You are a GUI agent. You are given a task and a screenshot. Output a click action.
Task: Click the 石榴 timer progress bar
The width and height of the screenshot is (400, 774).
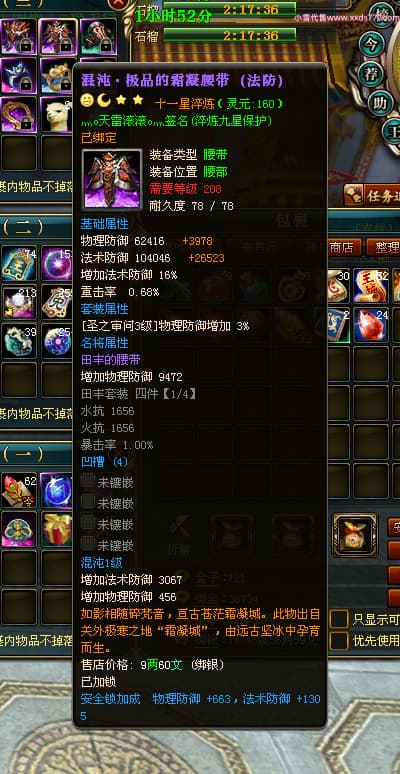(x=230, y=35)
